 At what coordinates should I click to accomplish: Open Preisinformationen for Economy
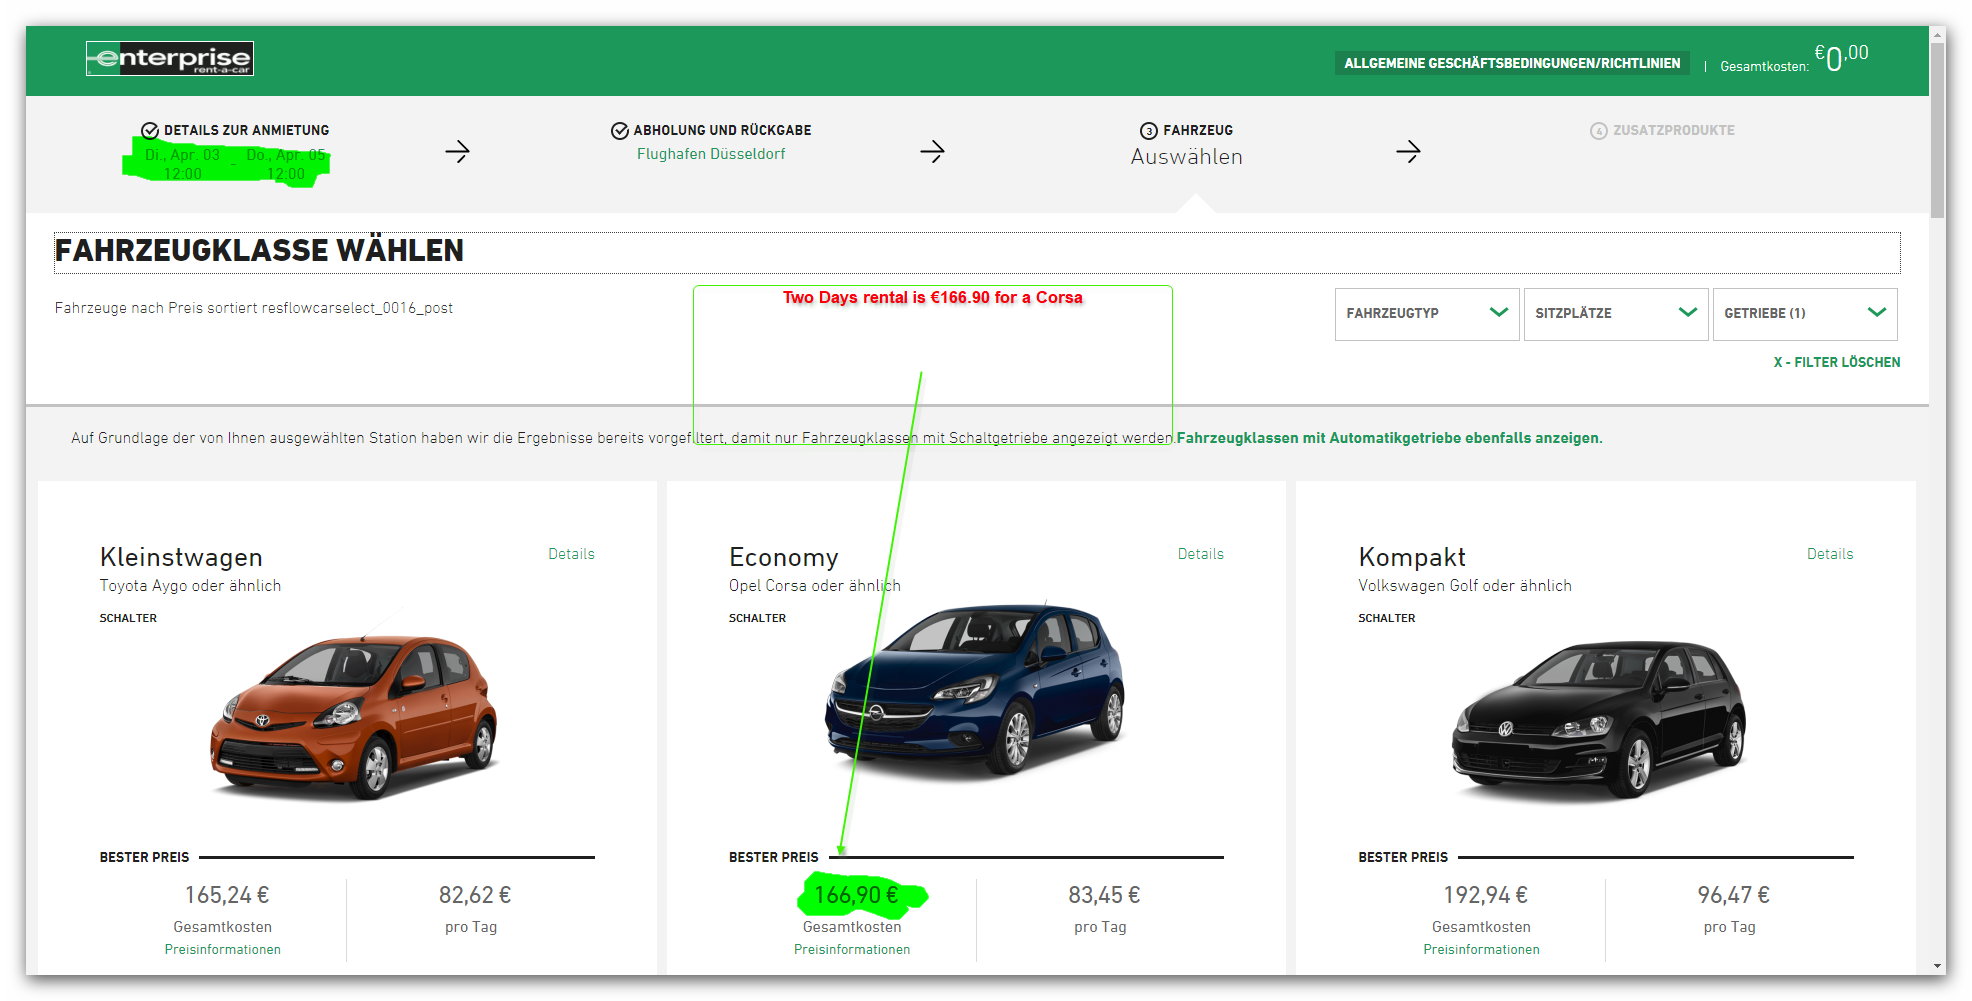click(x=852, y=950)
